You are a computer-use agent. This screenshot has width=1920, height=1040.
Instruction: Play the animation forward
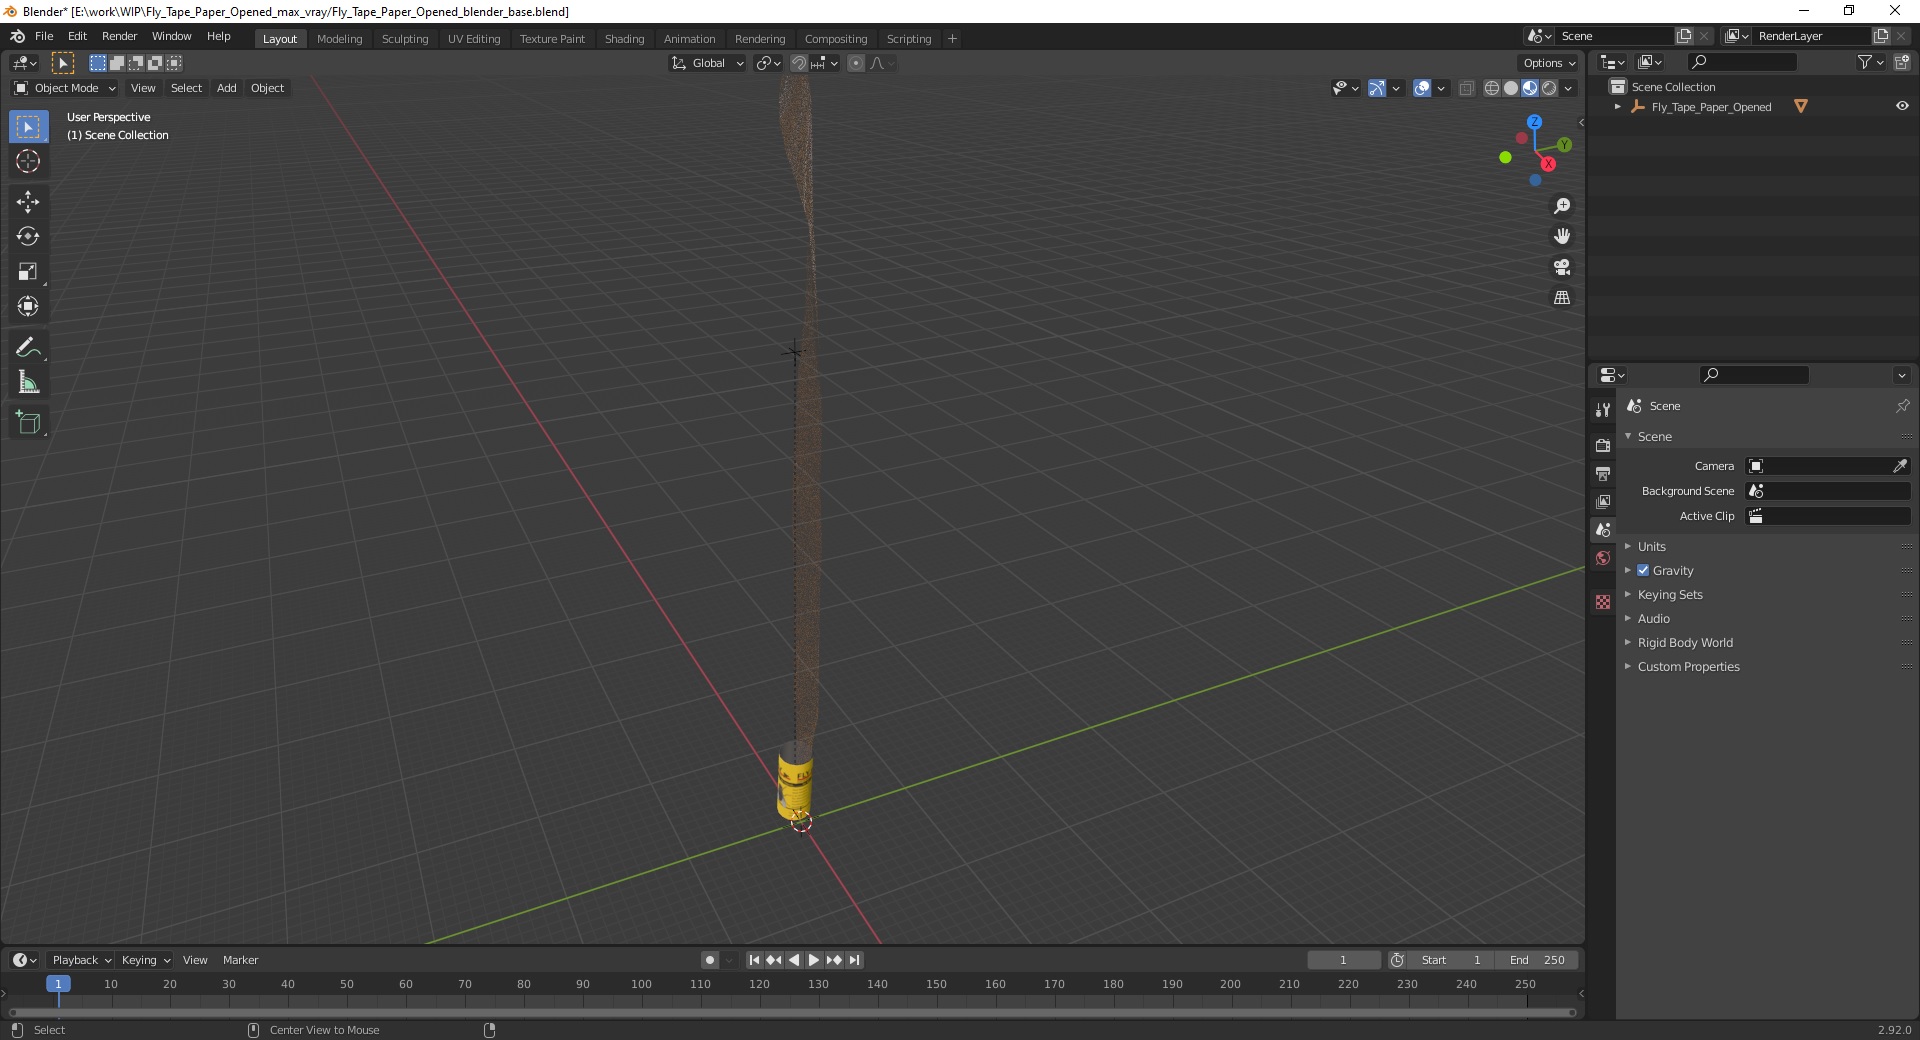(x=814, y=960)
